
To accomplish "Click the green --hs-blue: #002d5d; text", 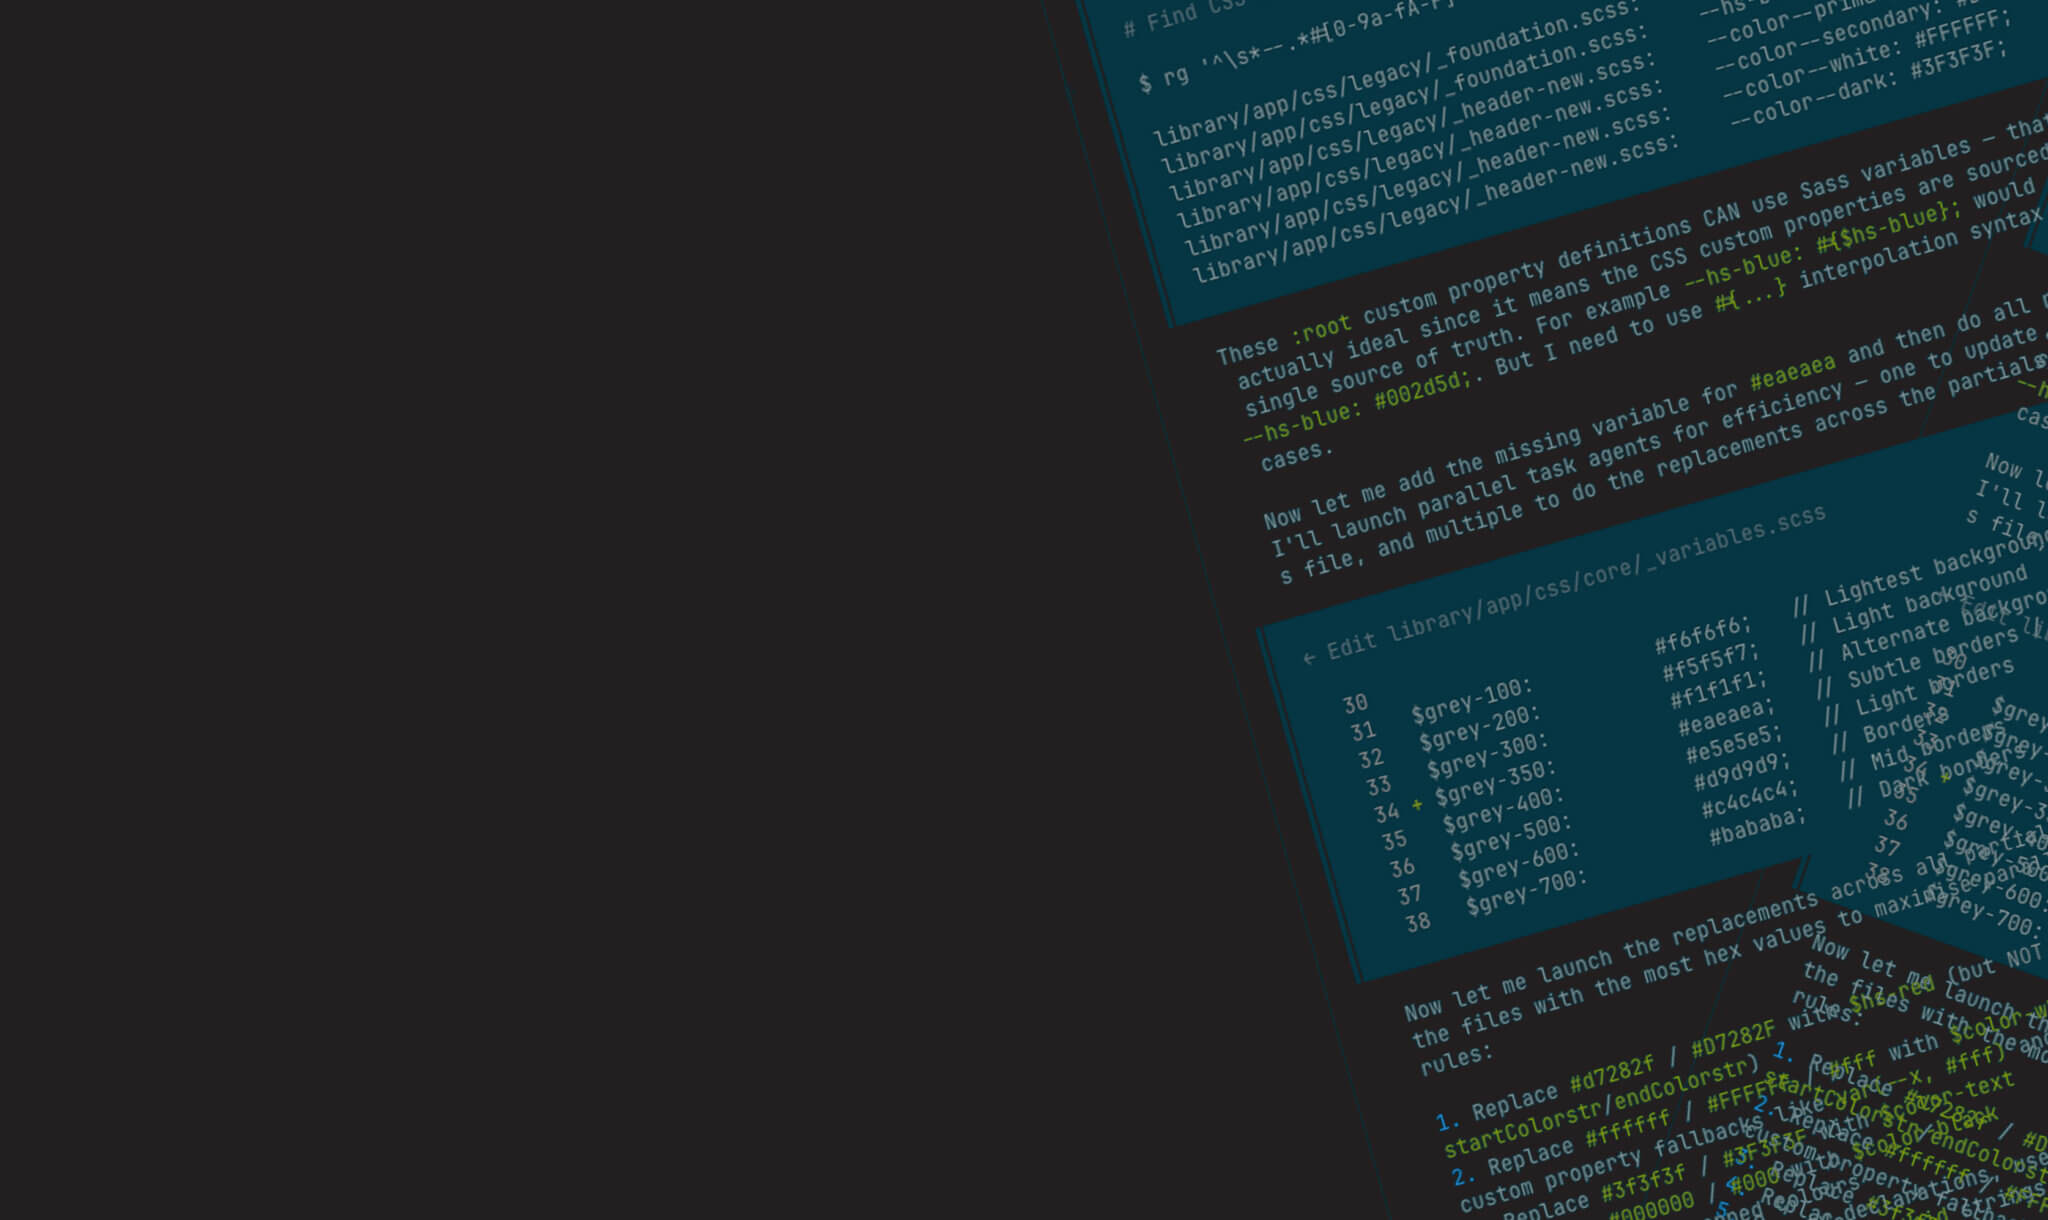I will point(1357,410).
